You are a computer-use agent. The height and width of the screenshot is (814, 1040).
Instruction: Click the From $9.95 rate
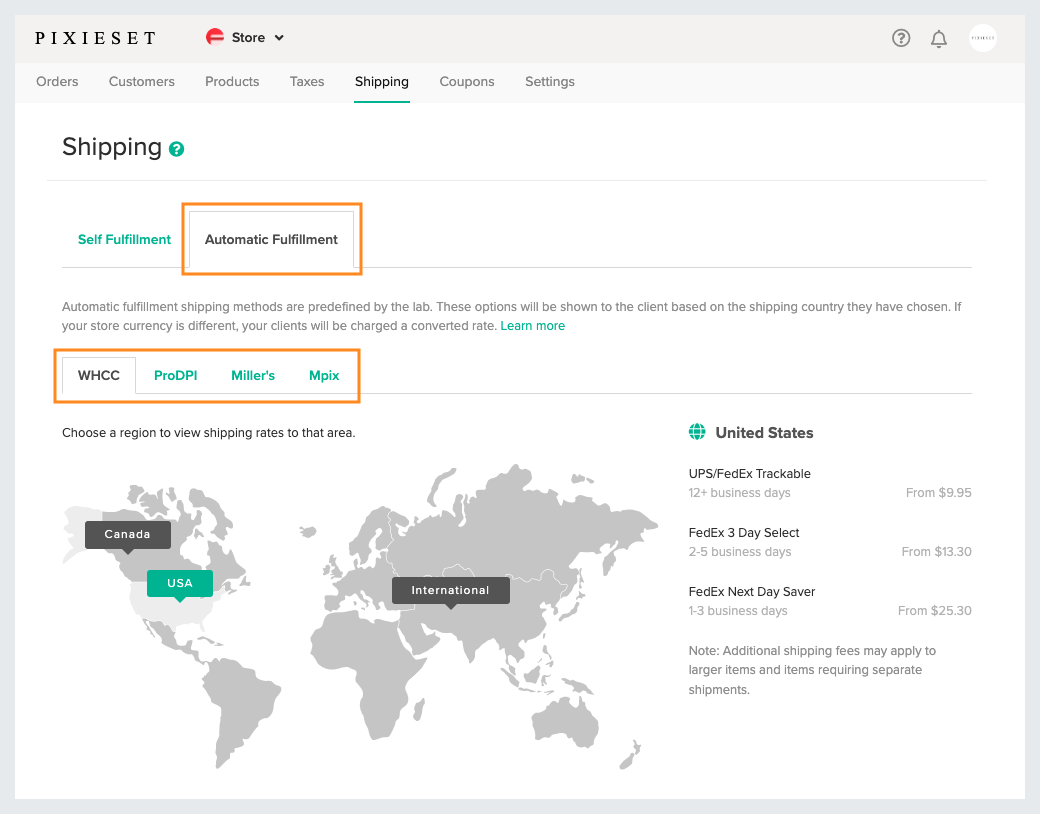click(939, 493)
